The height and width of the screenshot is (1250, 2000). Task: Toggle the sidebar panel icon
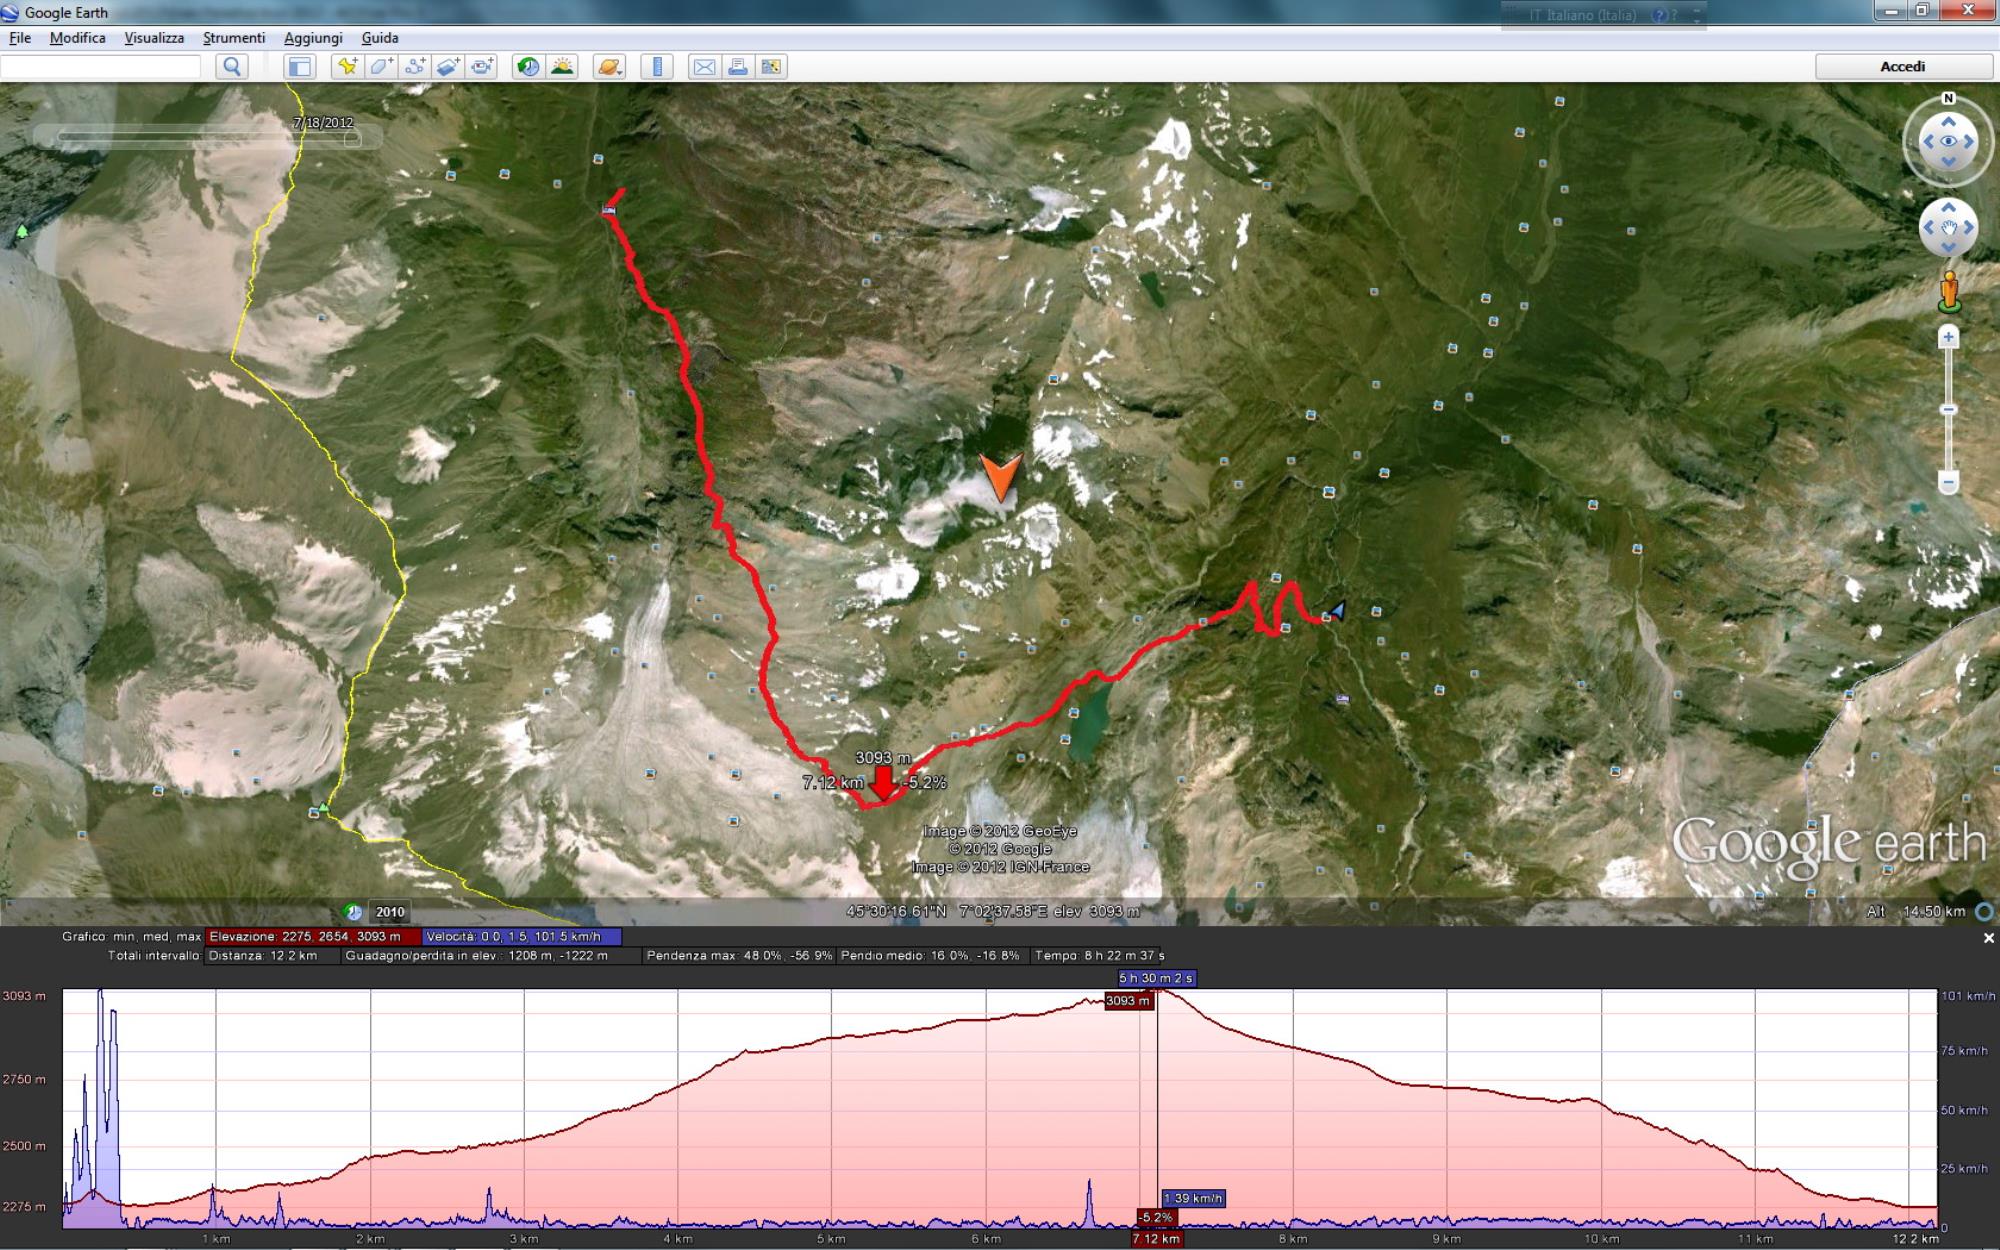click(299, 67)
